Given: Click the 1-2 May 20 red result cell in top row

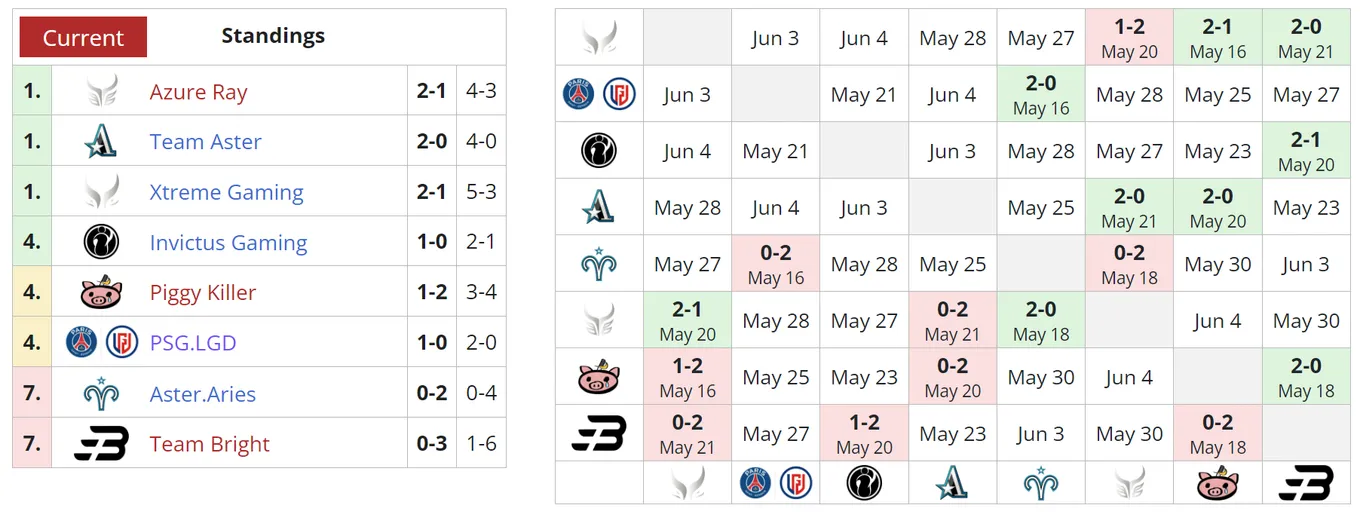Looking at the screenshot, I should (x=1129, y=38).
